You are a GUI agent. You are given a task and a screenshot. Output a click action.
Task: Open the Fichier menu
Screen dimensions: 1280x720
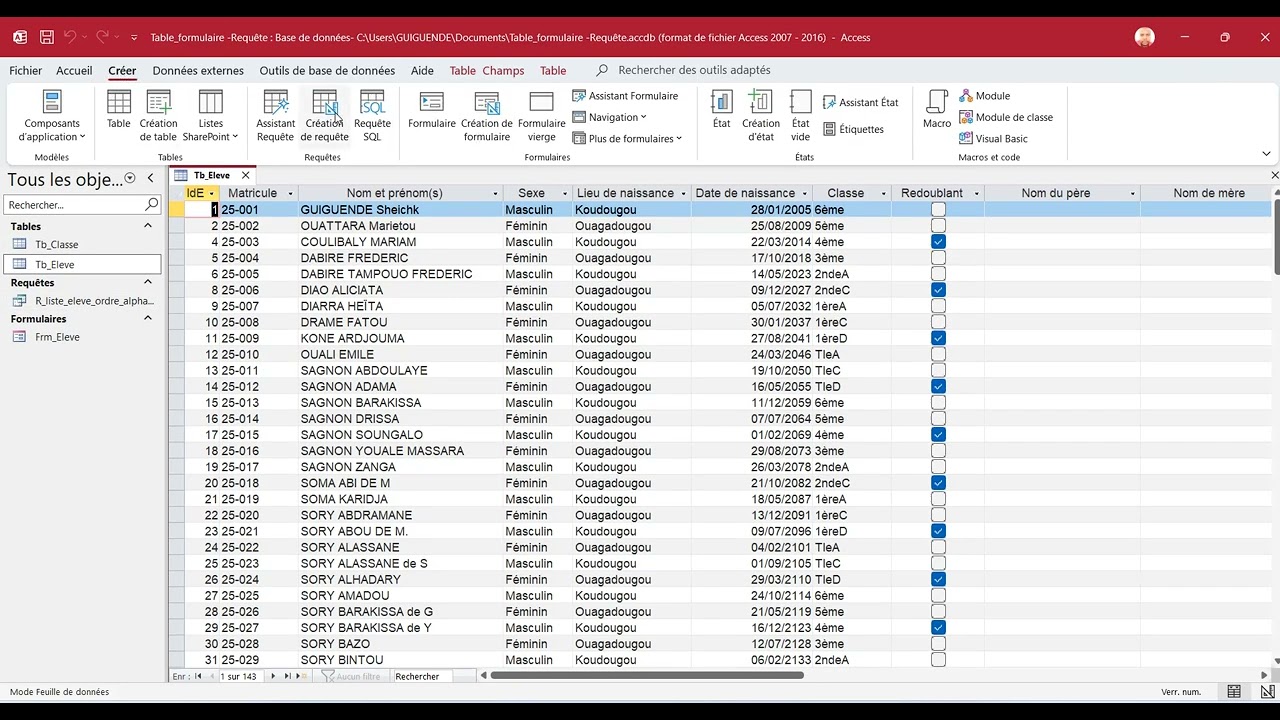click(x=26, y=71)
